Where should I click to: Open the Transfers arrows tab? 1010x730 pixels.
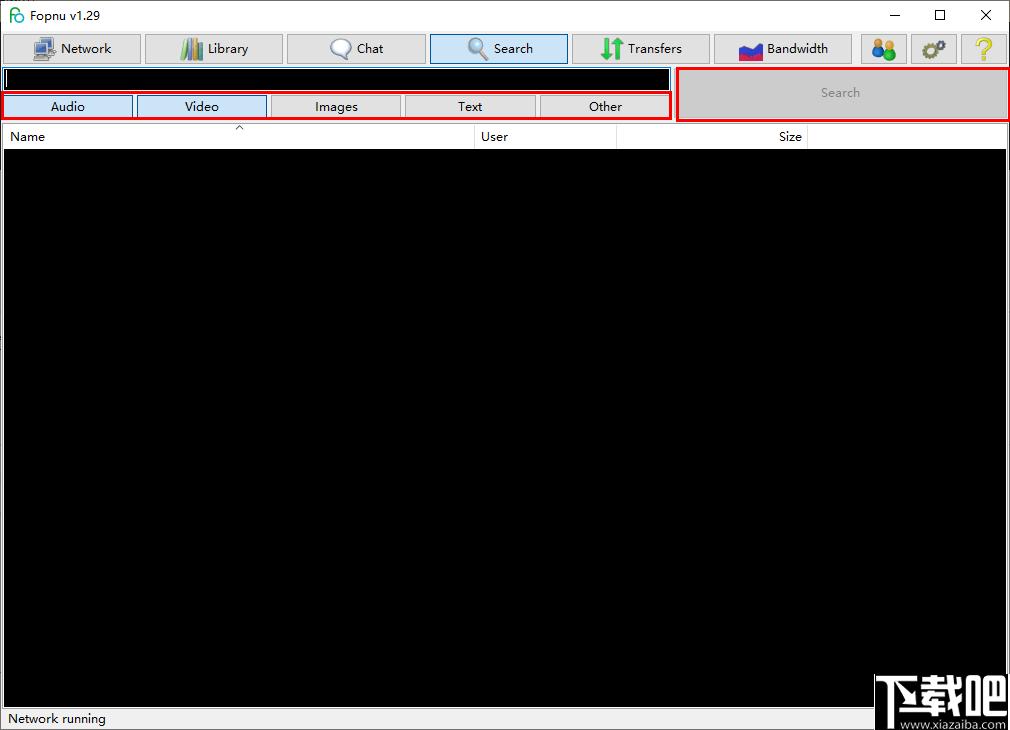pyautogui.click(x=641, y=49)
